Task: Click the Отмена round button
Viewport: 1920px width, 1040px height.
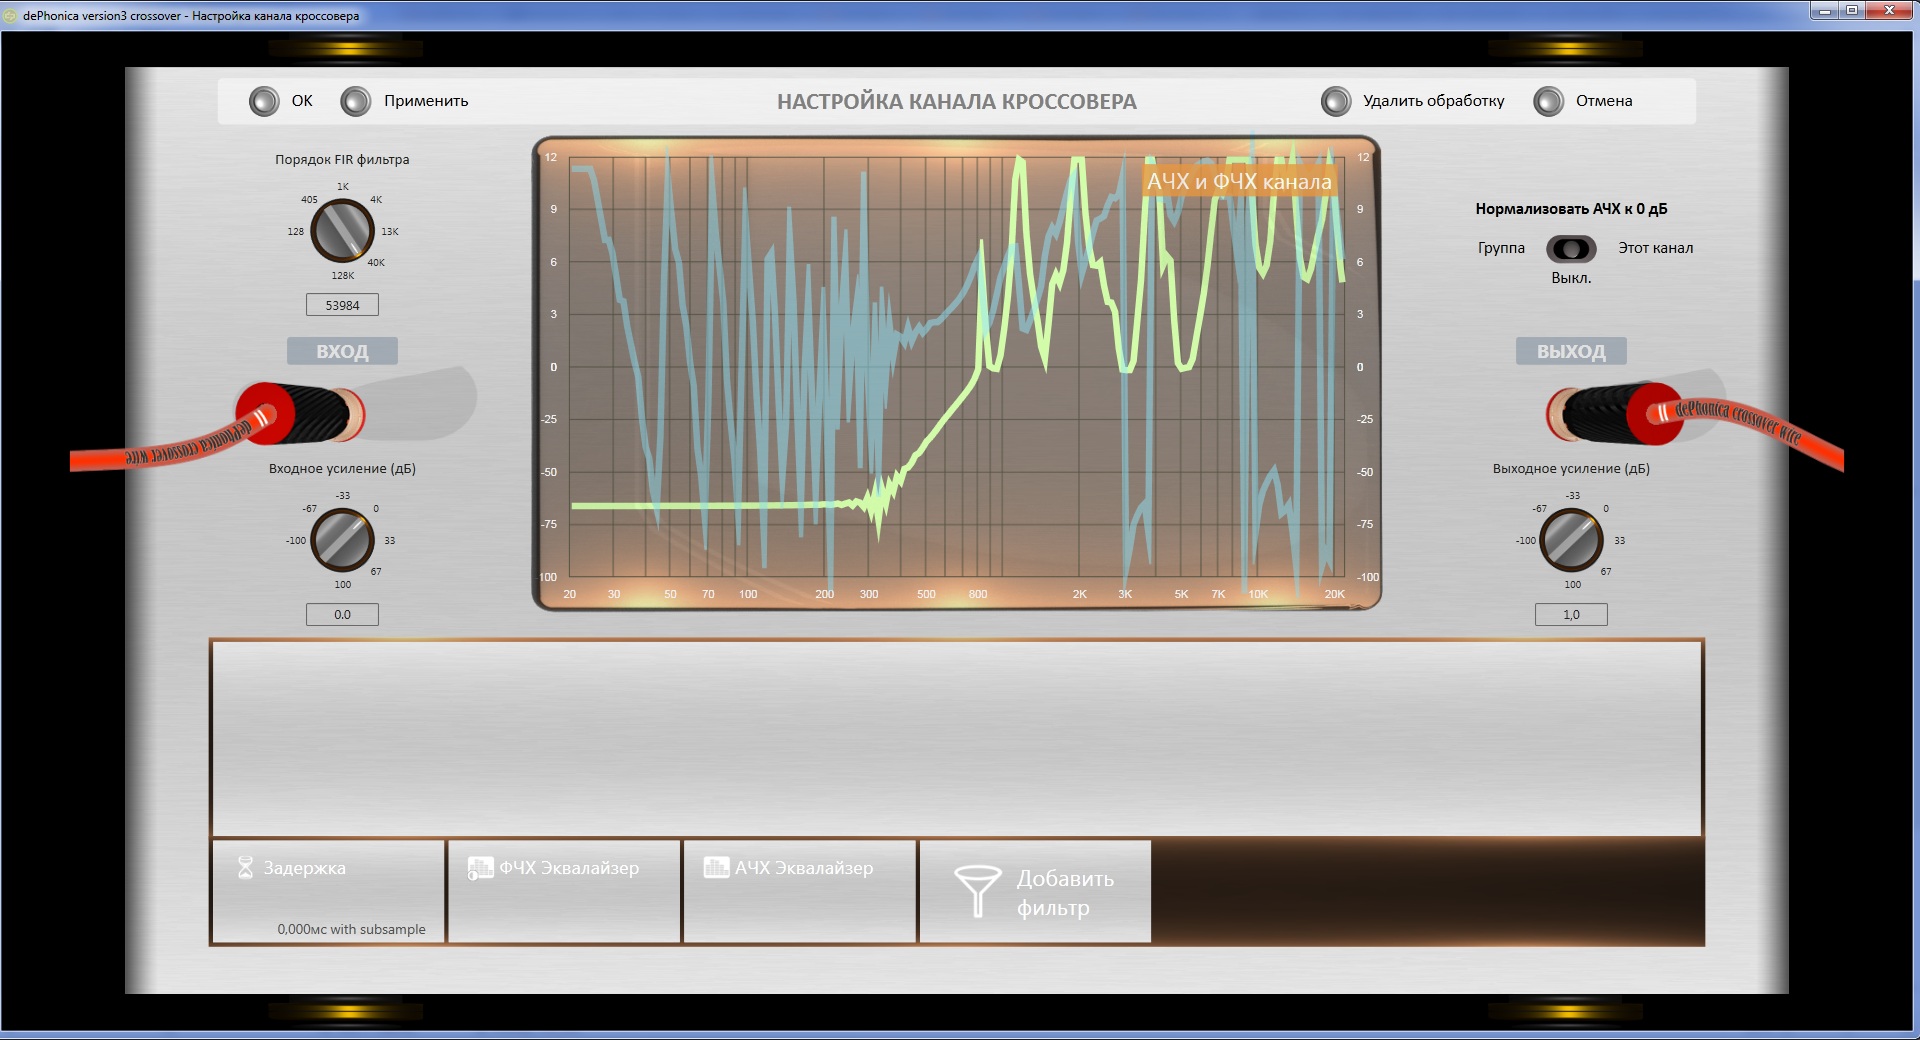Action: point(1549,101)
